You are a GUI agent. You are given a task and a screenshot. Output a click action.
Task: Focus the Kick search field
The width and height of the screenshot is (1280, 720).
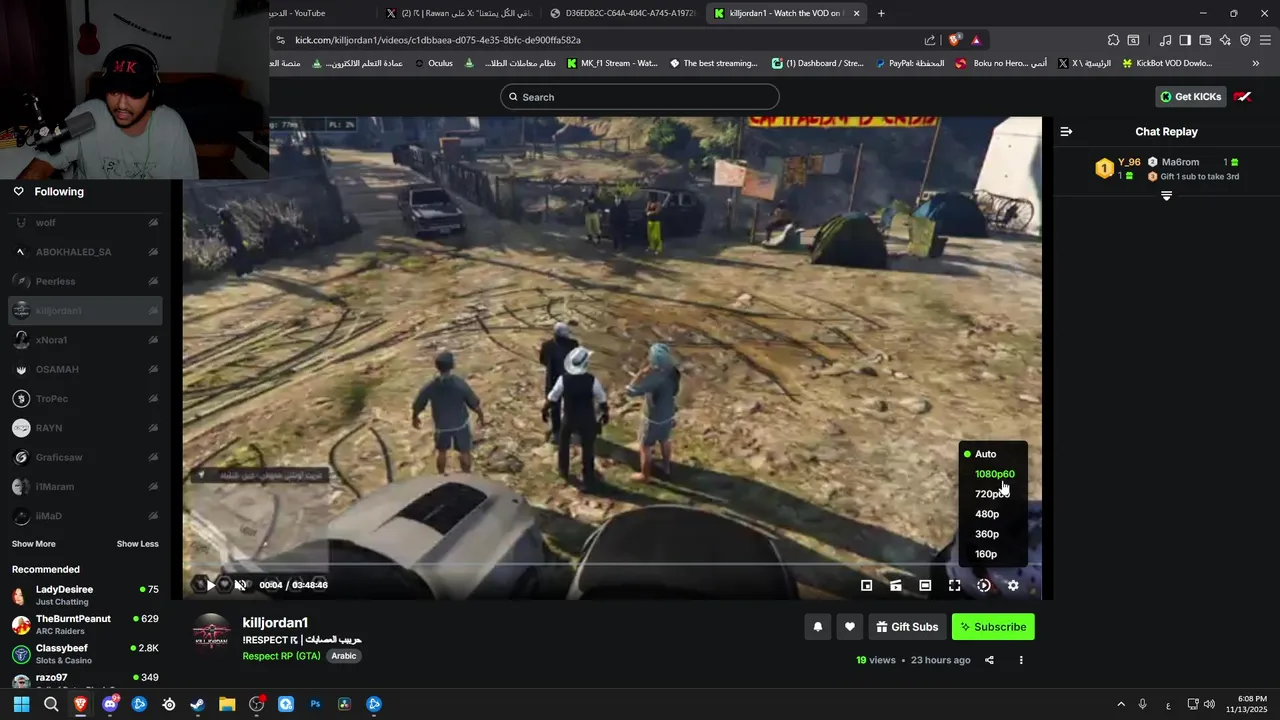(x=640, y=97)
